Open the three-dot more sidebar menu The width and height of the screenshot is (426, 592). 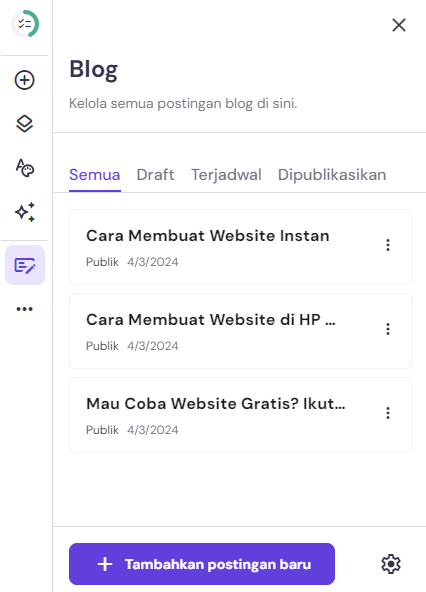click(x=25, y=309)
